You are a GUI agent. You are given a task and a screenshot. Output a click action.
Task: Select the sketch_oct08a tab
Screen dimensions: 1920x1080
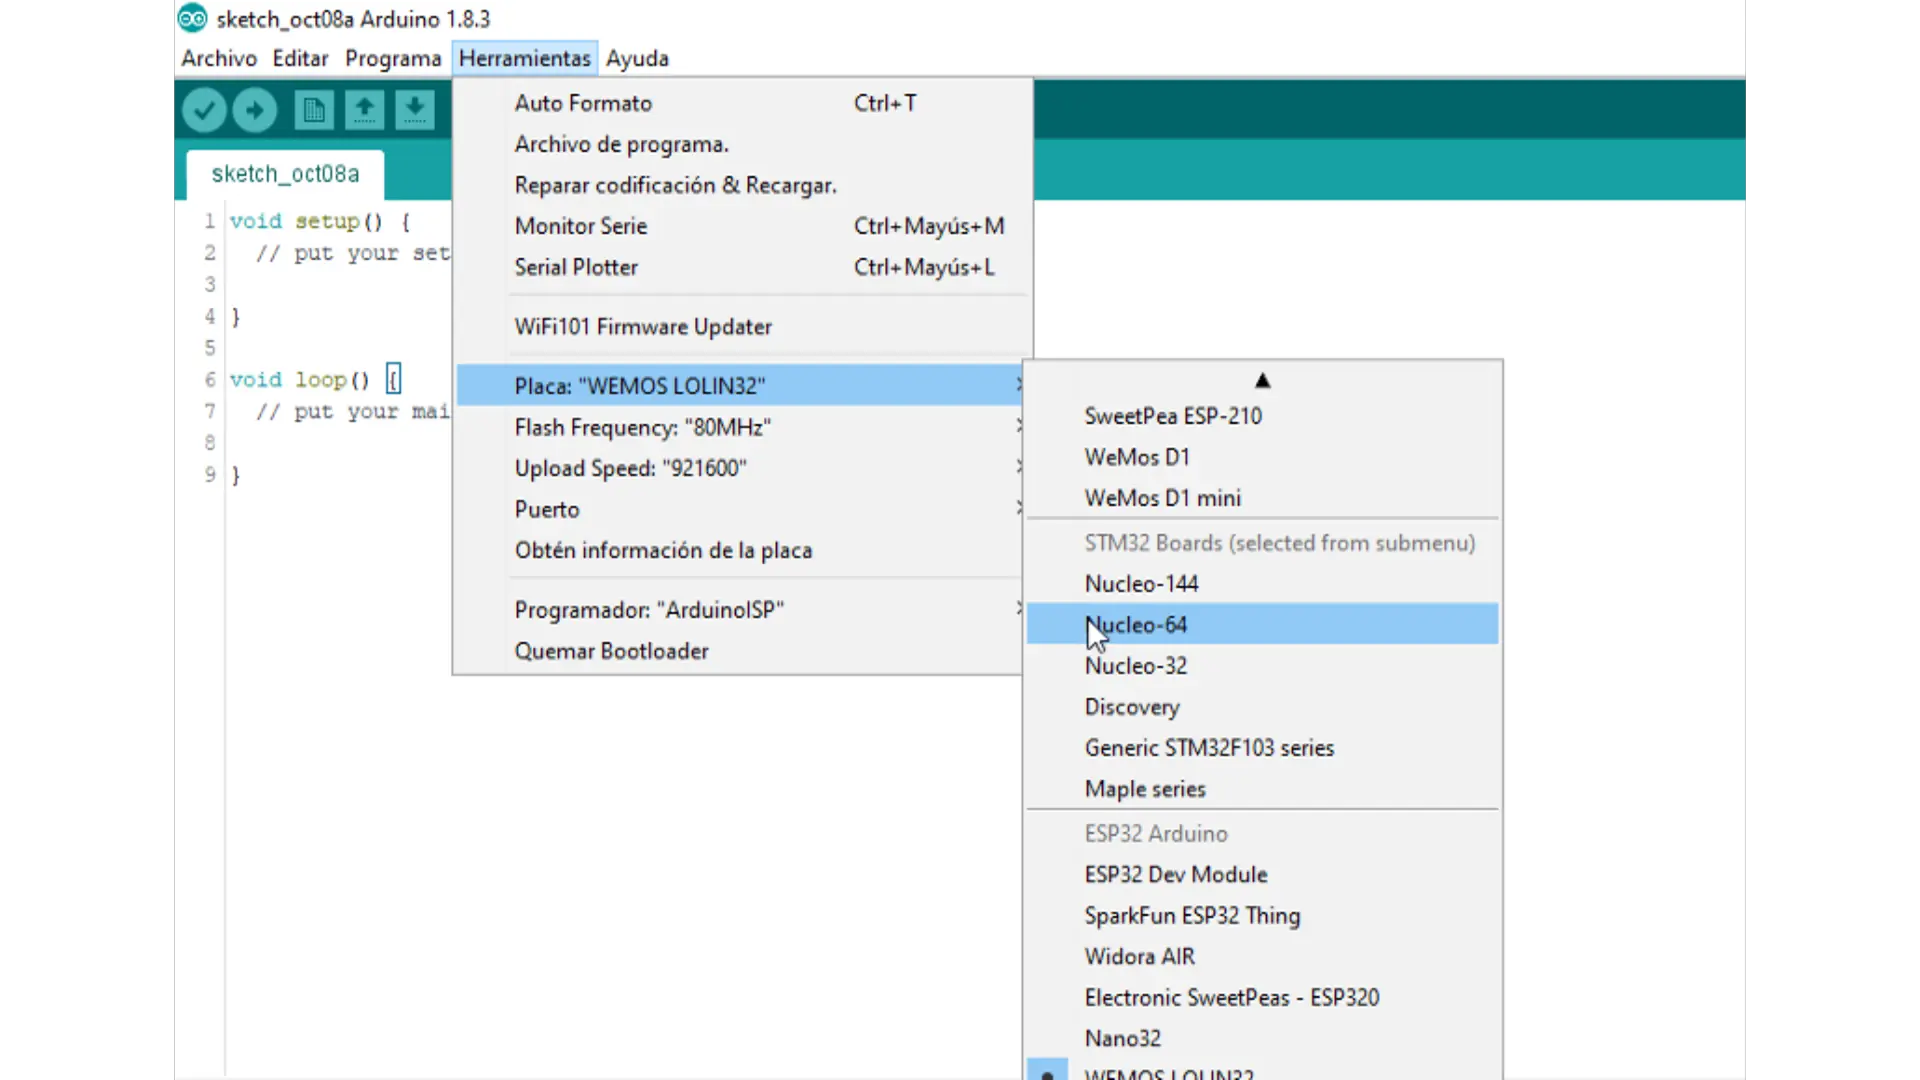click(285, 174)
